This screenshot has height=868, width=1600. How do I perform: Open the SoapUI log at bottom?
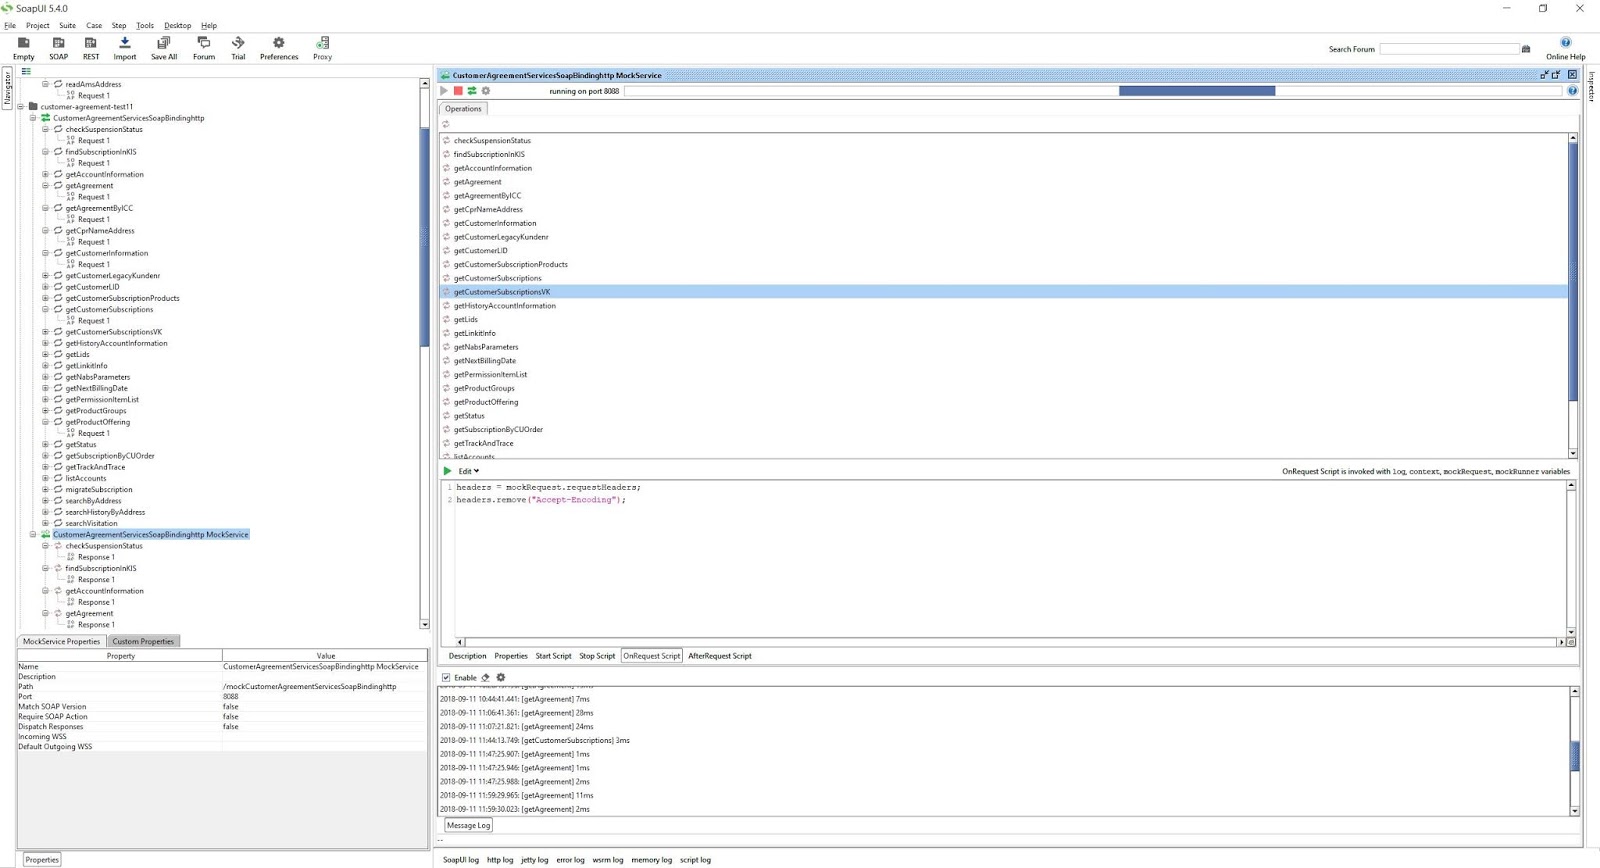(461, 860)
